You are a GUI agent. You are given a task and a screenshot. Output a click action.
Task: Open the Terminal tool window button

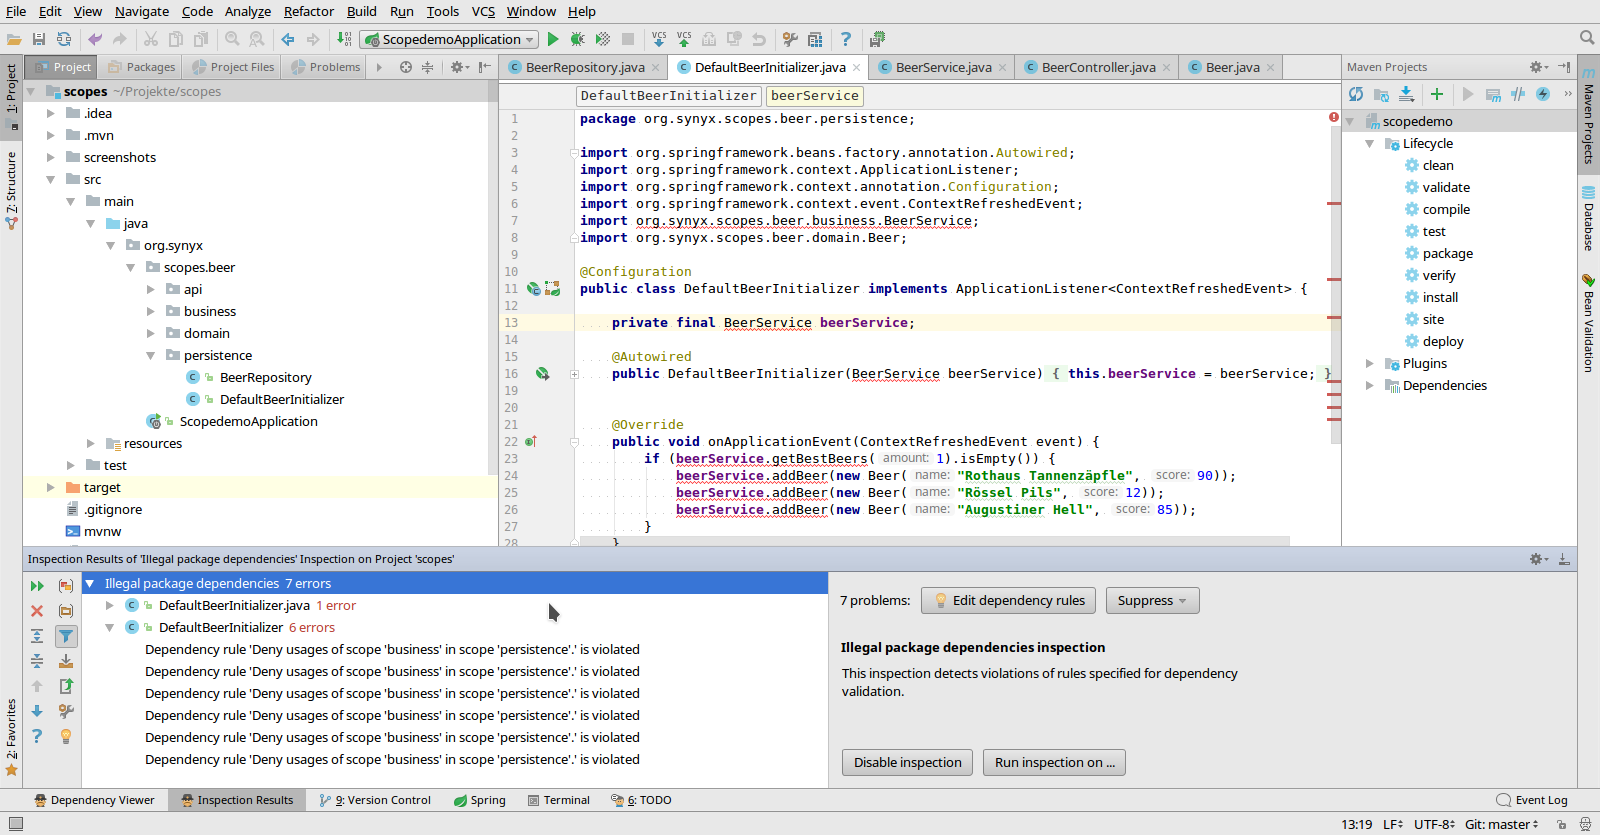559,800
